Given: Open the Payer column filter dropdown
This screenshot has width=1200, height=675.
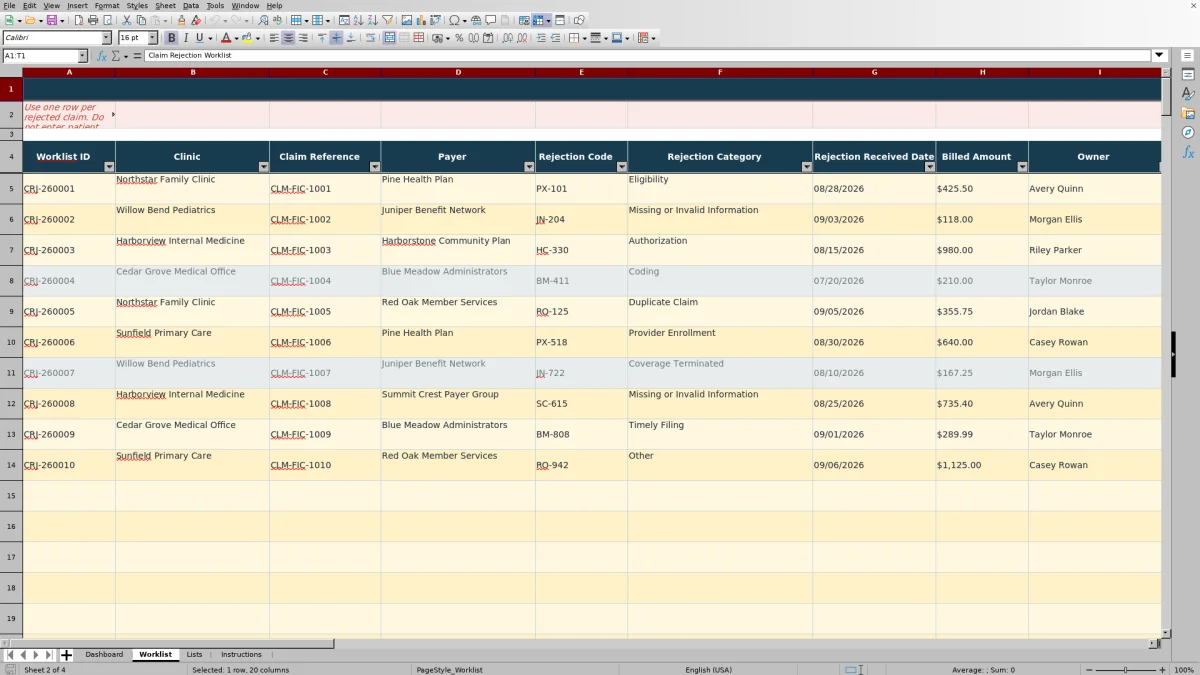Looking at the screenshot, I should [530, 167].
